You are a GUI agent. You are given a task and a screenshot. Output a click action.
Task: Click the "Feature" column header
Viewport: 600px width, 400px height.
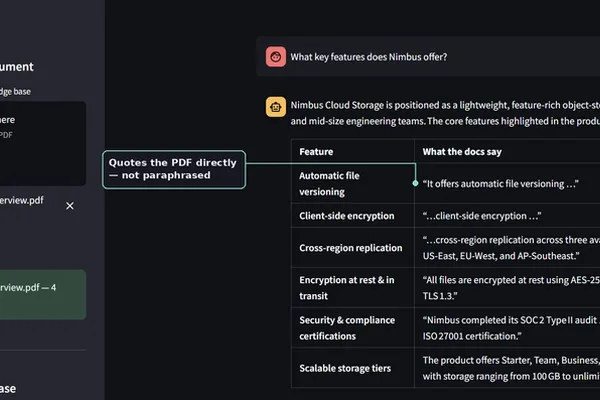point(352,152)
